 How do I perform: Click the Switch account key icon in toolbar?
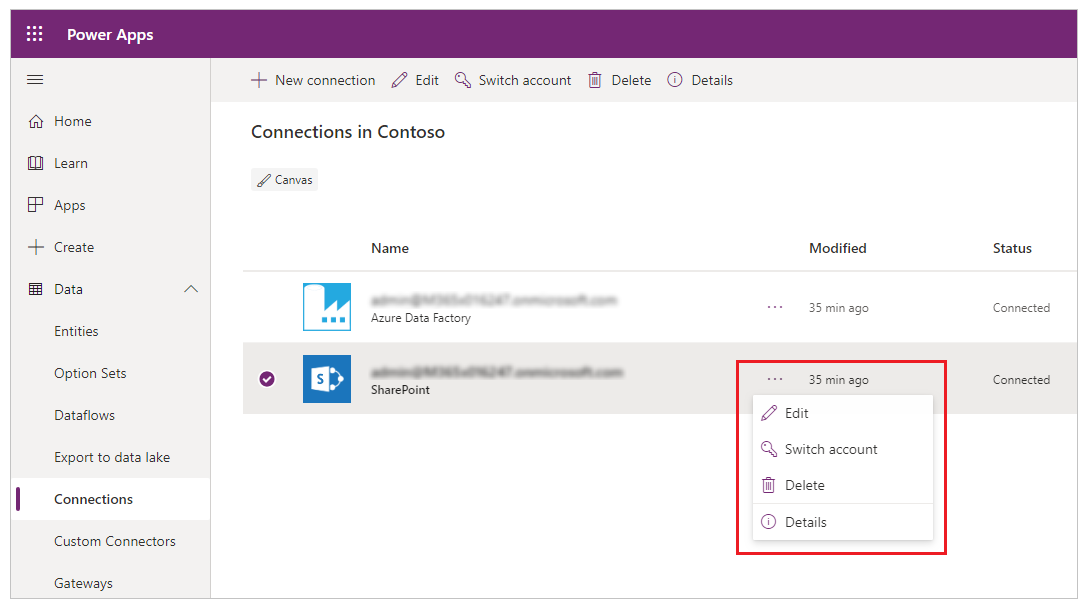point(463,80)
